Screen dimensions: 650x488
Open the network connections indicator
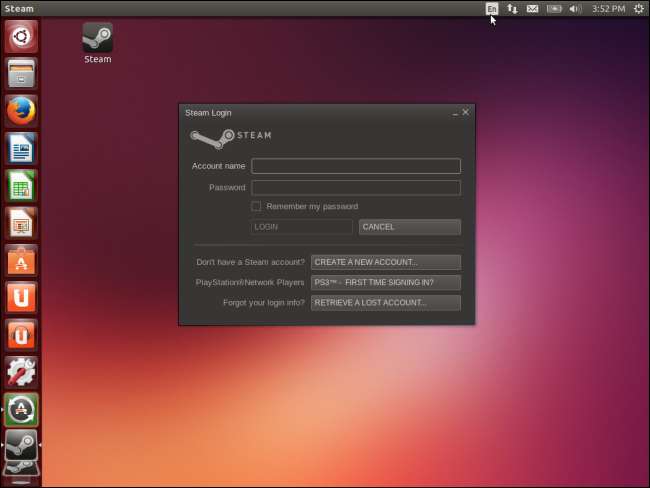pos(512,9)
